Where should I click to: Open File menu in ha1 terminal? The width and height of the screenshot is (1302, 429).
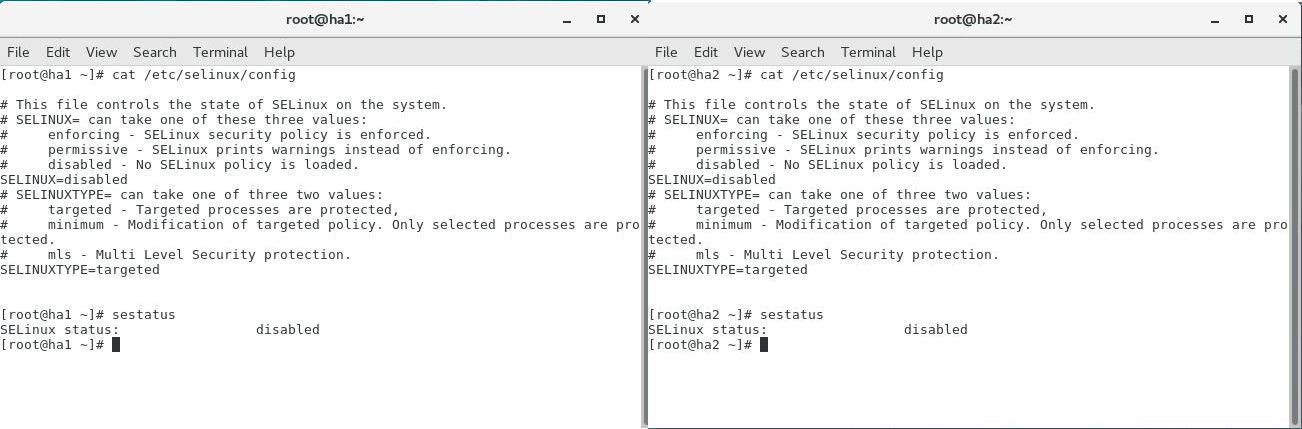[x=18, y=52]
